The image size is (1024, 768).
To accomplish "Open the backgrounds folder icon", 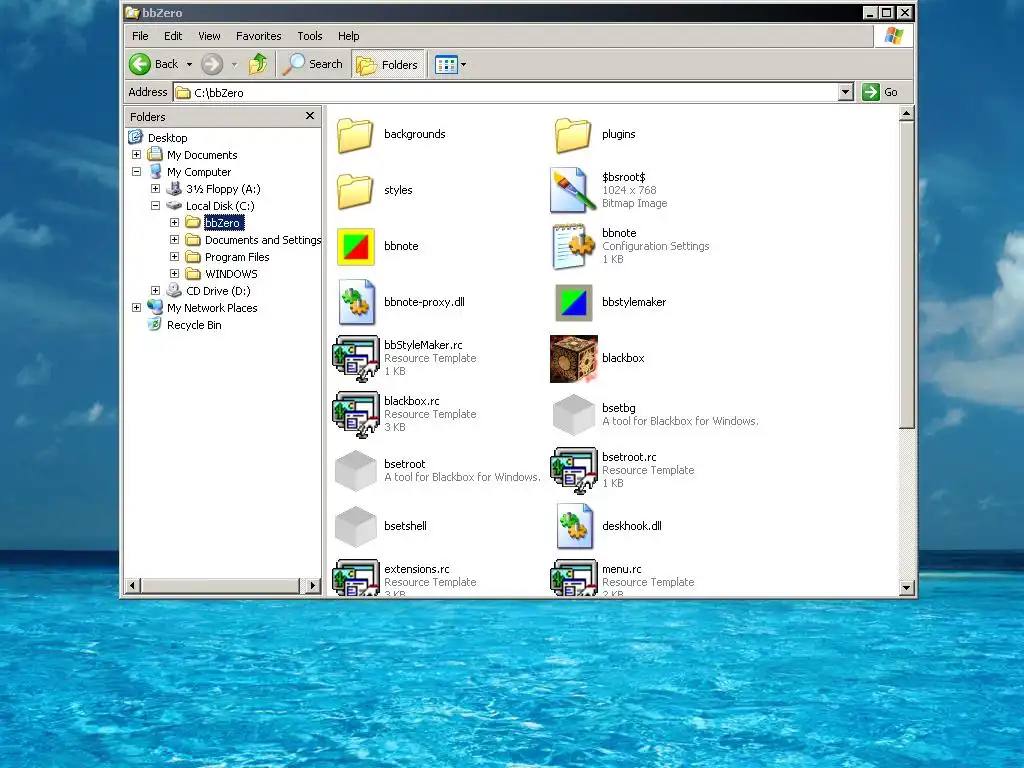I will 355,135.
